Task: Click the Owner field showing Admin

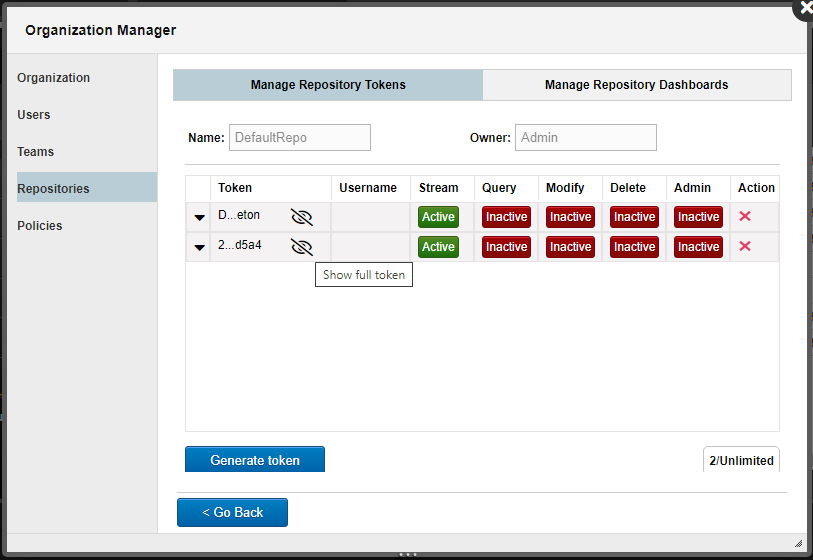Action: click(585, 137)
